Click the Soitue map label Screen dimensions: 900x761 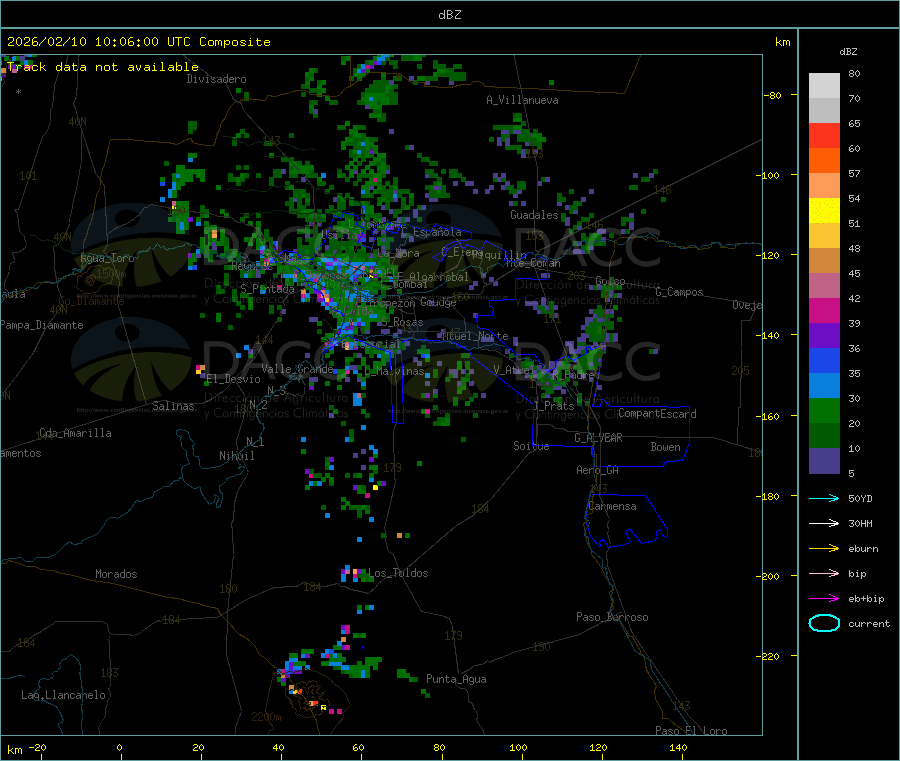[531, 446]
